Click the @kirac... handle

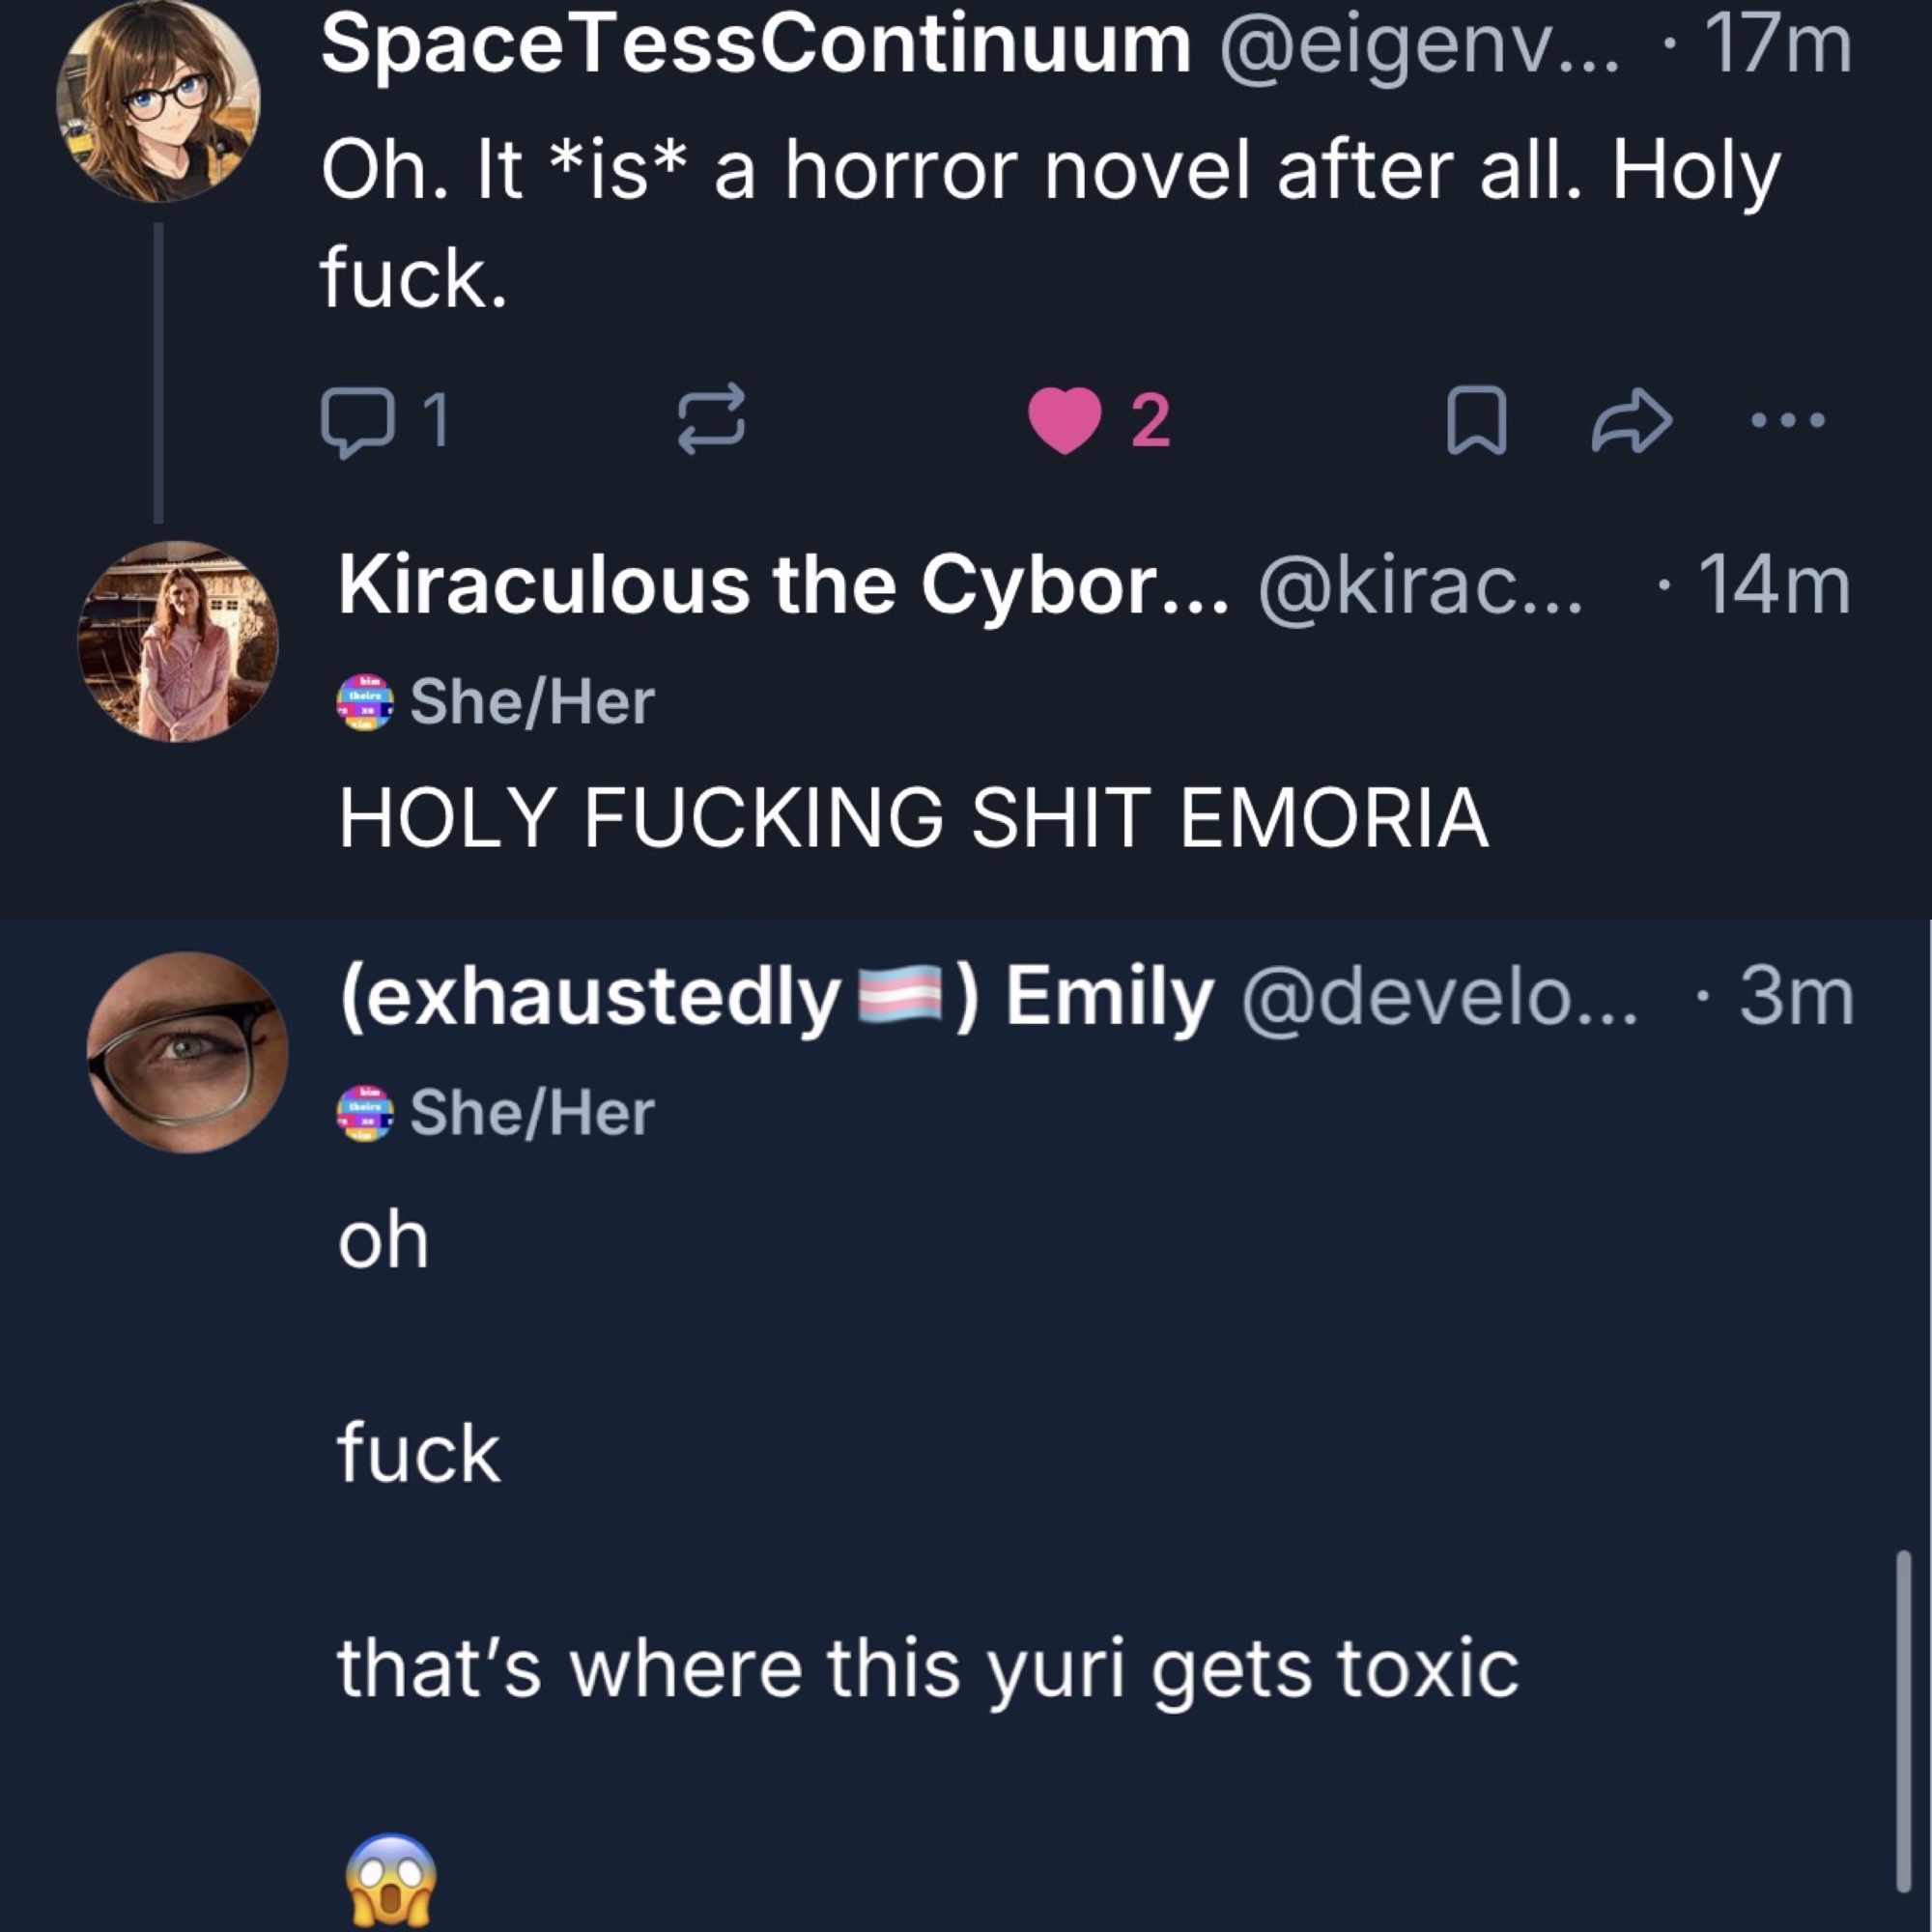[1420, 586]
